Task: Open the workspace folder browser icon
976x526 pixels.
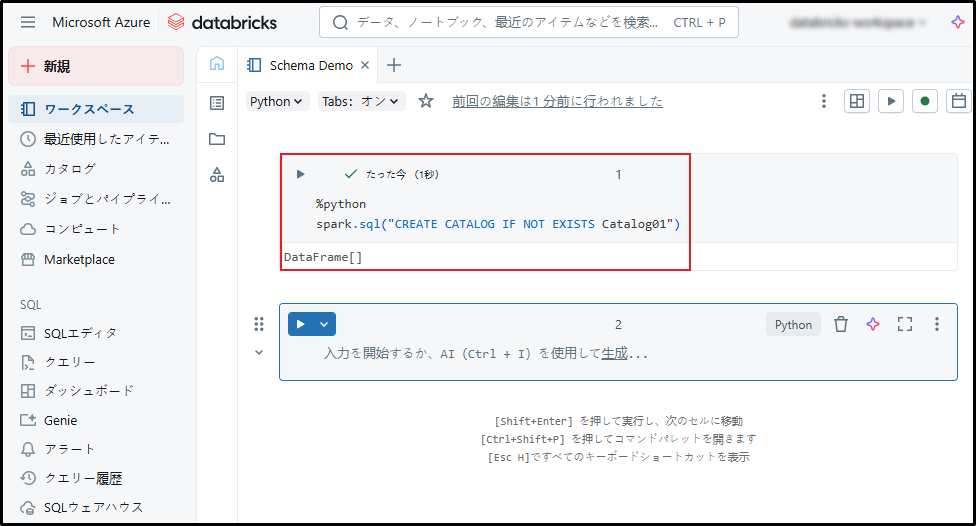Action: (x=217, y=139)
